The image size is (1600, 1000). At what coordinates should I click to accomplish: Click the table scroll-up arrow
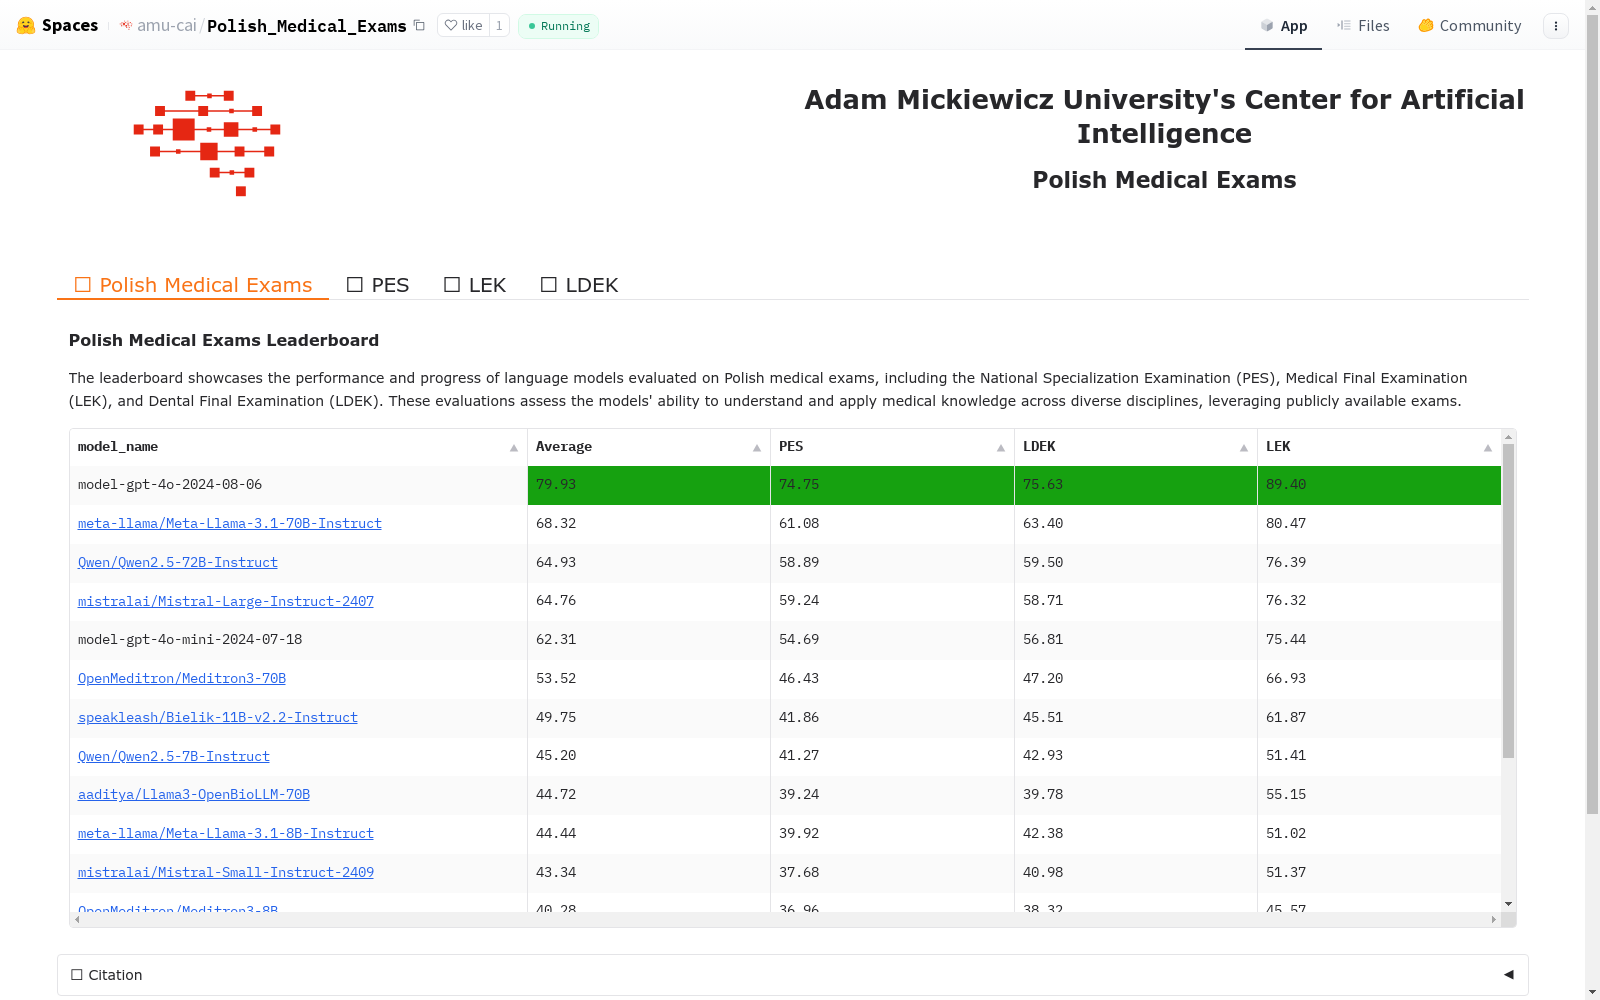tap(1508, 437)
